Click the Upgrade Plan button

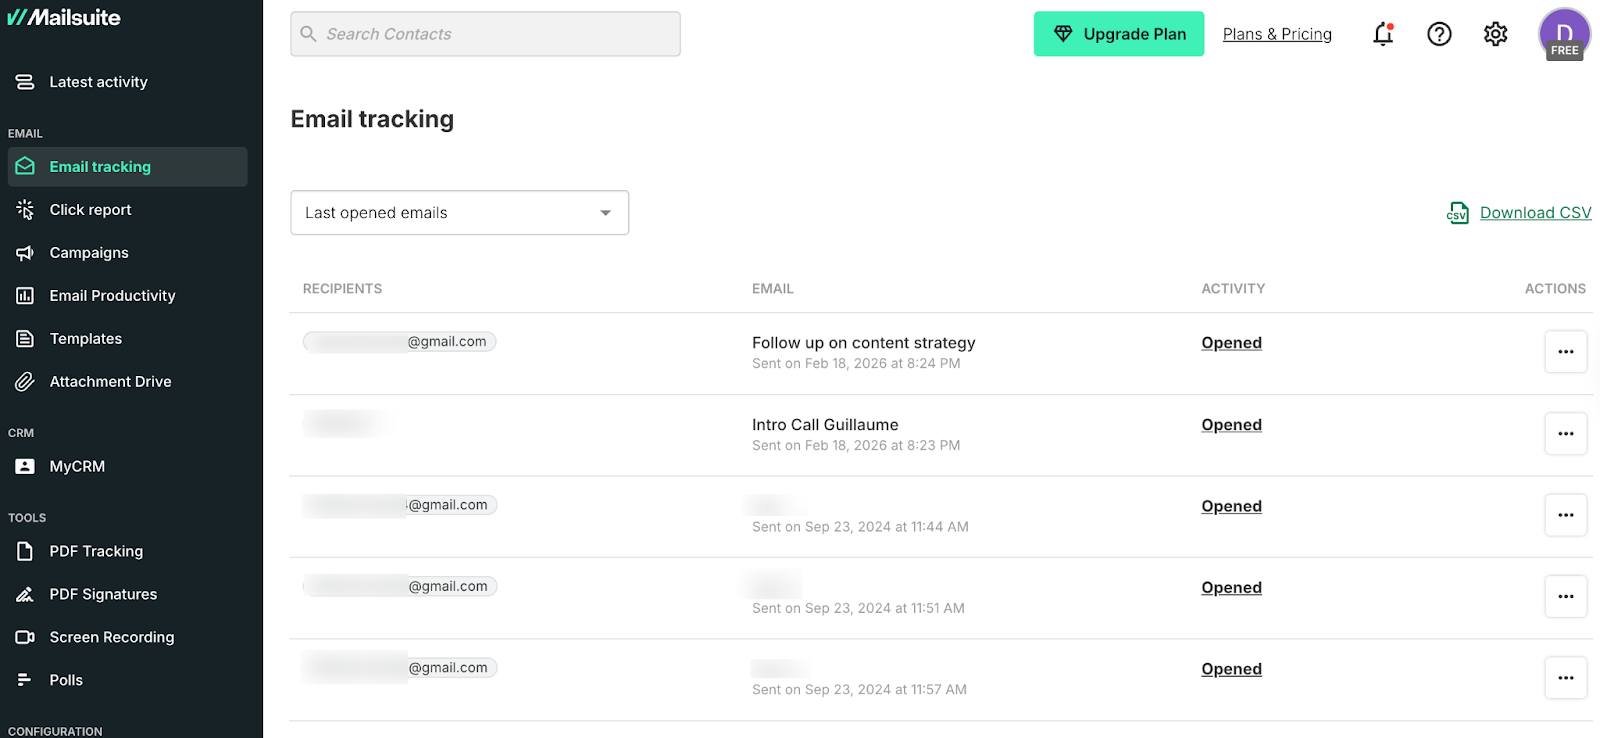[x=1119, y=34]
